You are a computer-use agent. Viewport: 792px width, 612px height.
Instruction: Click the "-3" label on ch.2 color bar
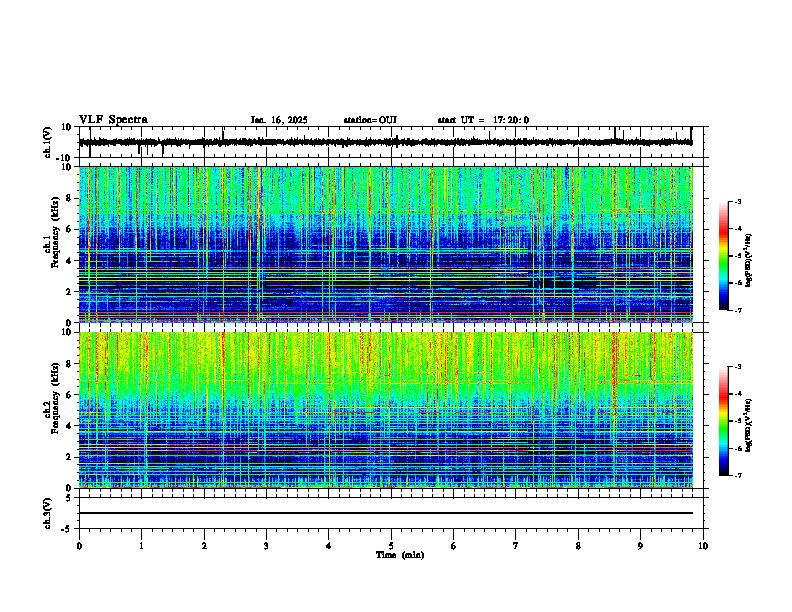coord(738,367)
